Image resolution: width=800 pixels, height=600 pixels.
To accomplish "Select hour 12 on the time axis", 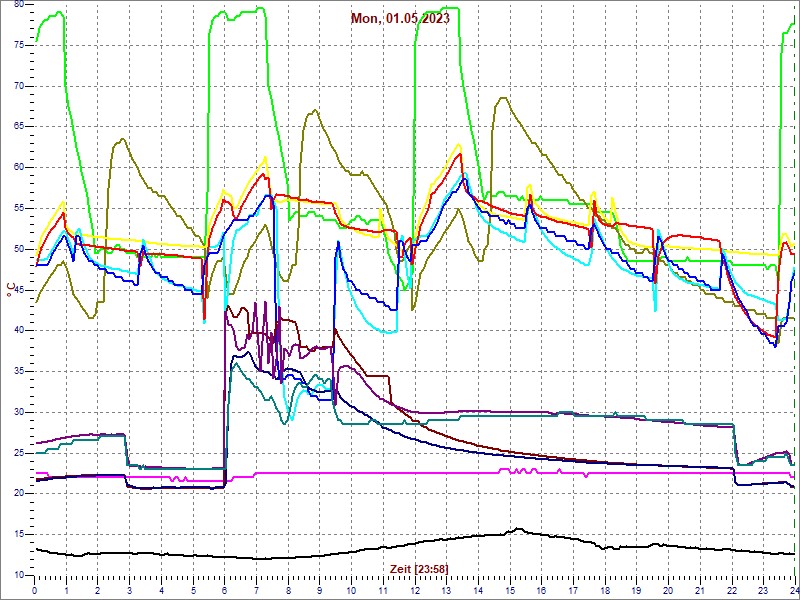I will click(x=414, y=589).
